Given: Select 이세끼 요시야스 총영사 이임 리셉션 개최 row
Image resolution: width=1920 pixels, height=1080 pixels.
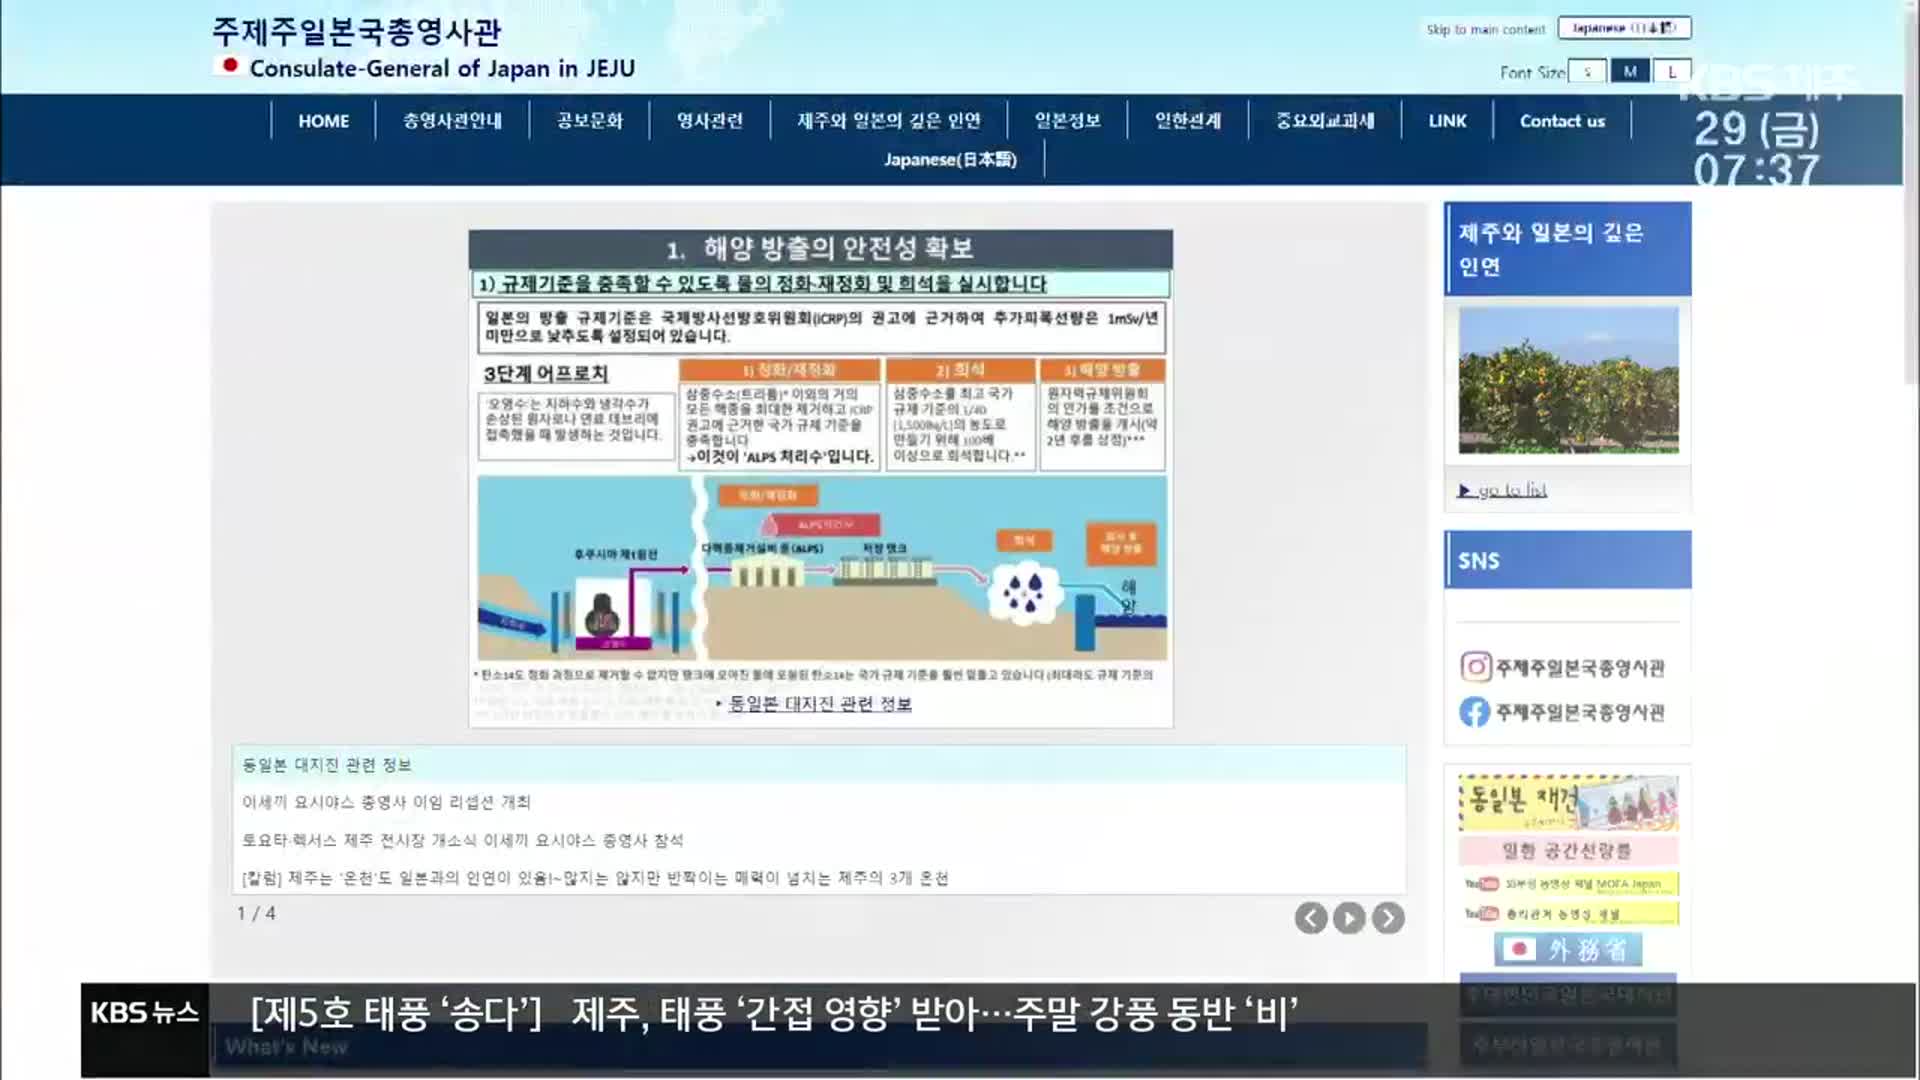Looking at the screenshot, I should [x=819, y=802].
